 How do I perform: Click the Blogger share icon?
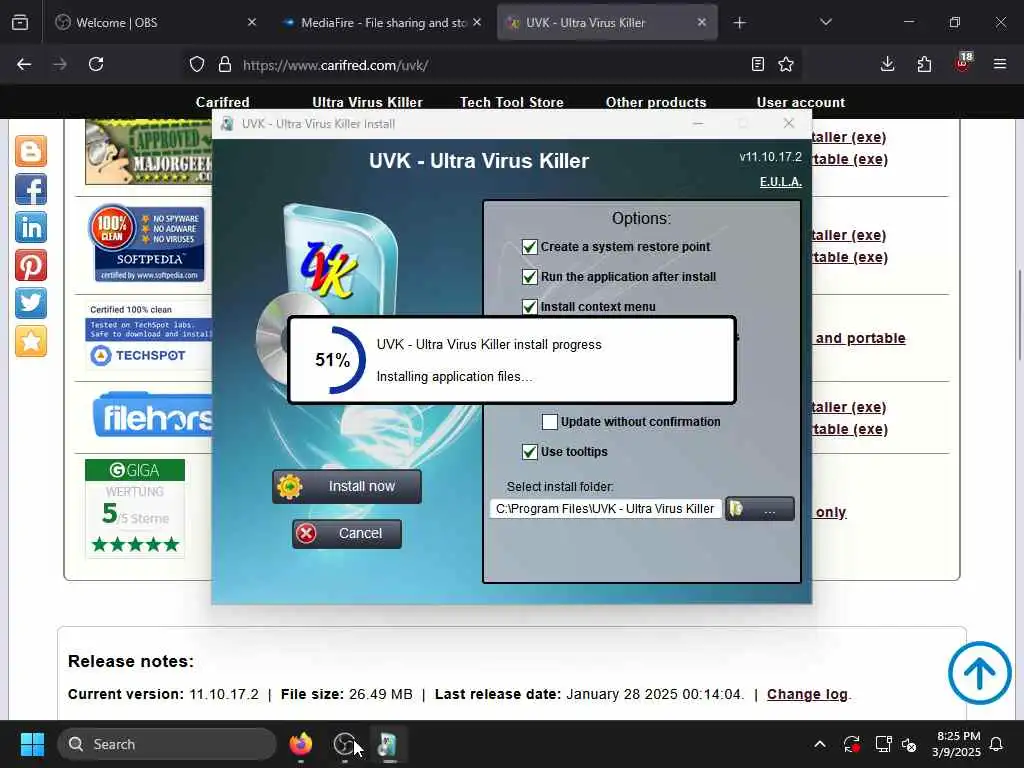tap(31, 152)
